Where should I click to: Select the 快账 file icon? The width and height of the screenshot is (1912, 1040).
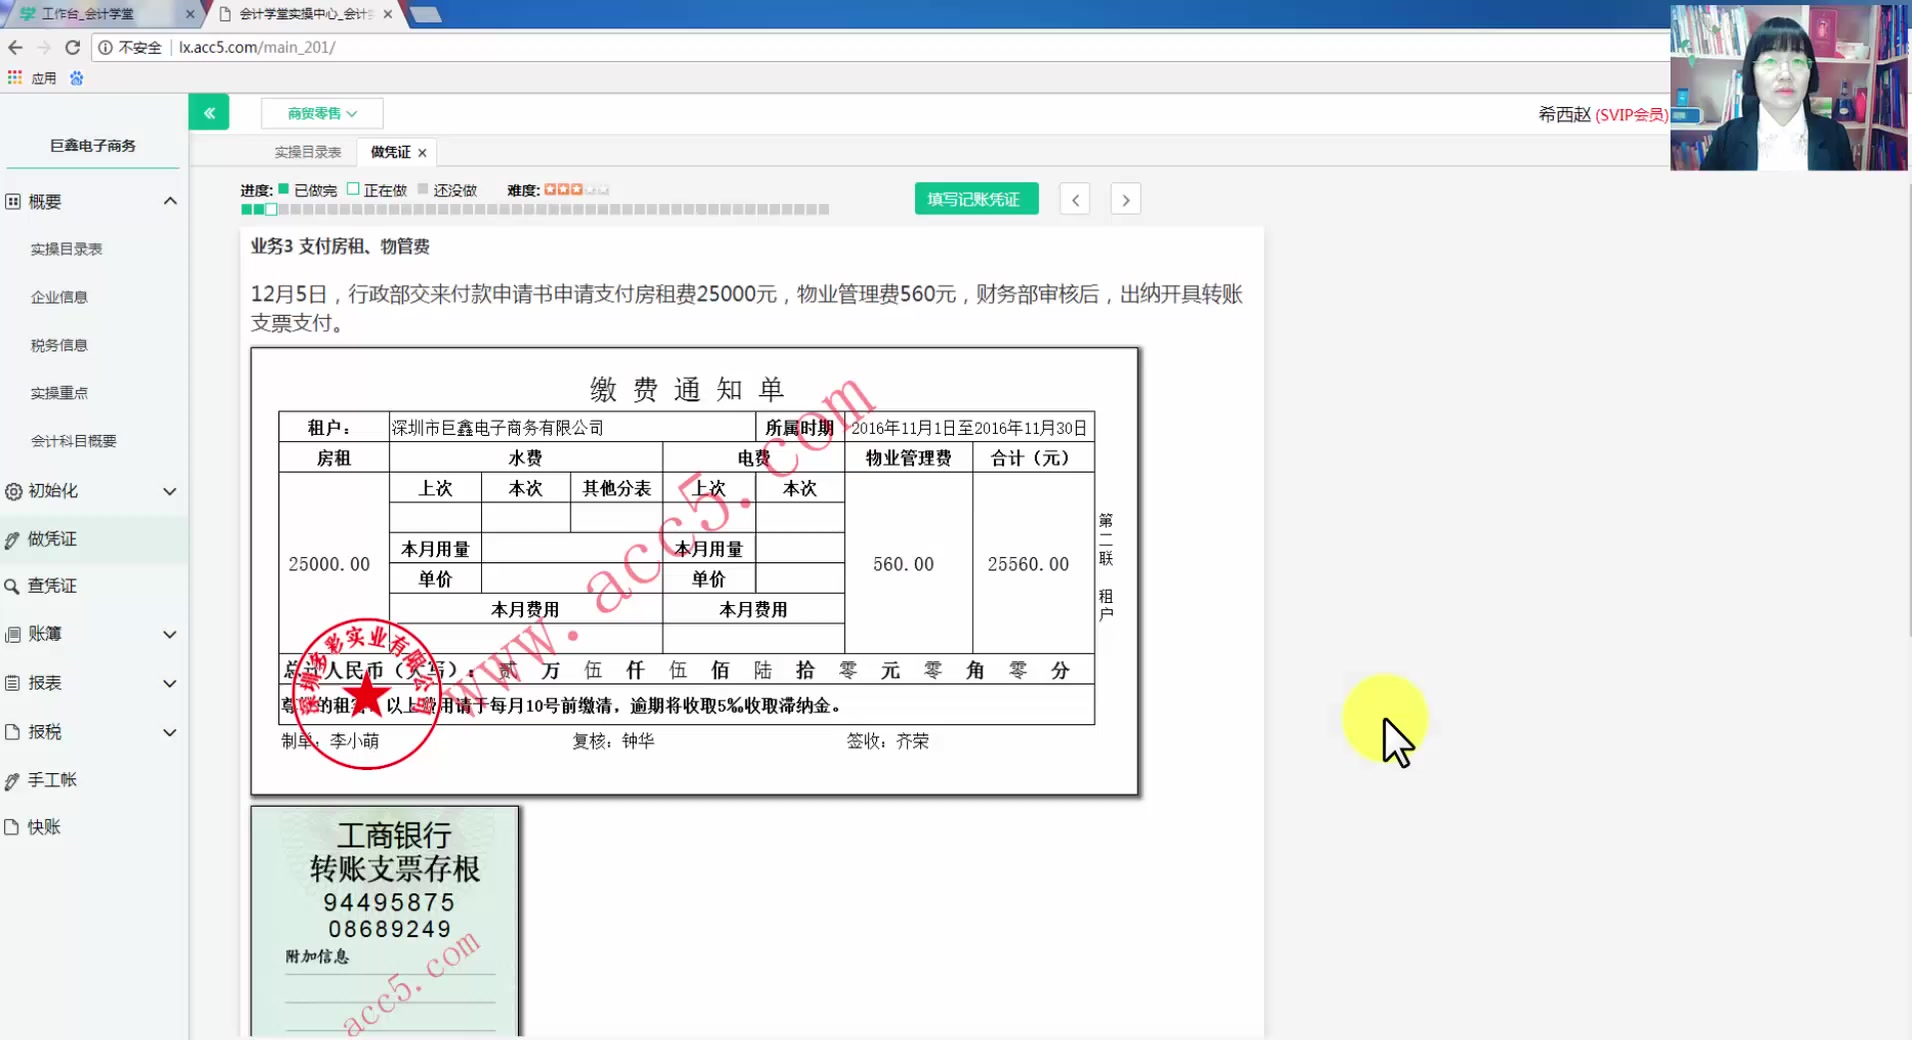click(x=13, y=827)
